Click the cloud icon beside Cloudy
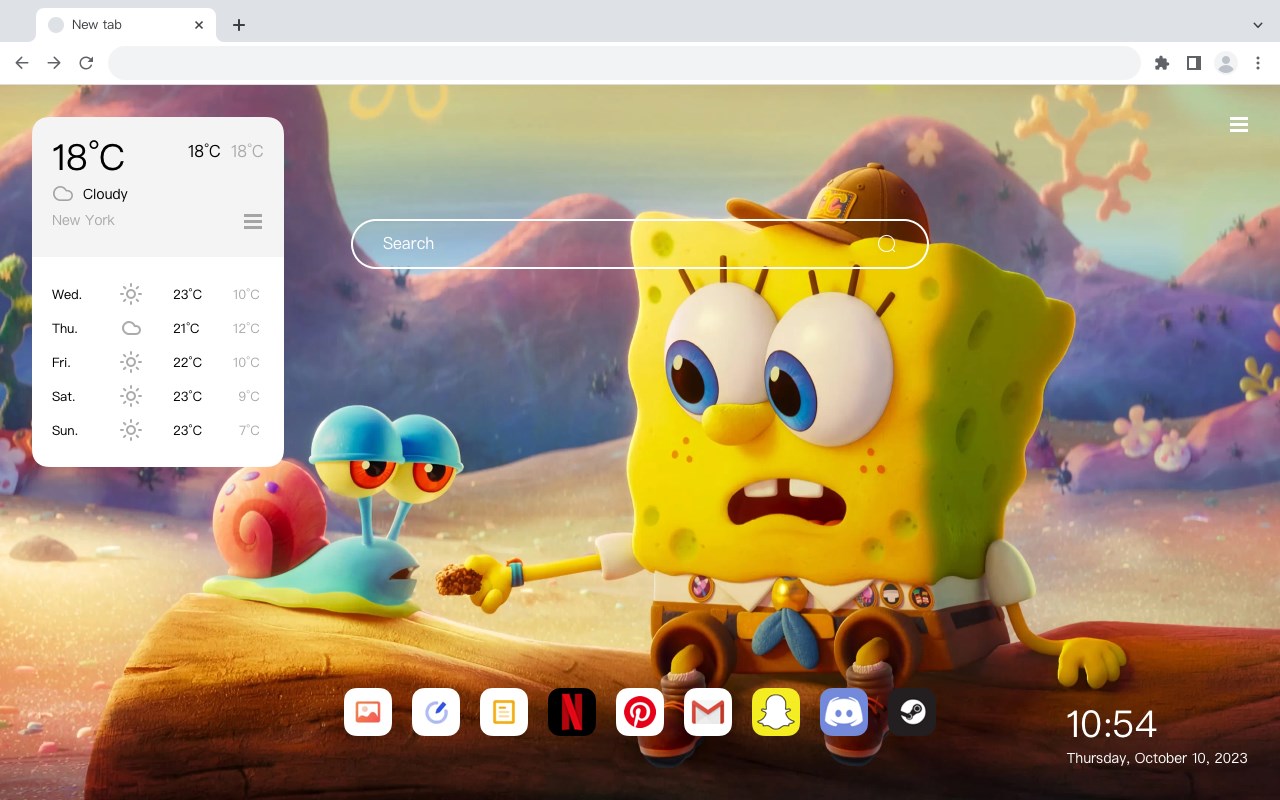The width and height of the screenshot is (1280, 800). [63, 194]
